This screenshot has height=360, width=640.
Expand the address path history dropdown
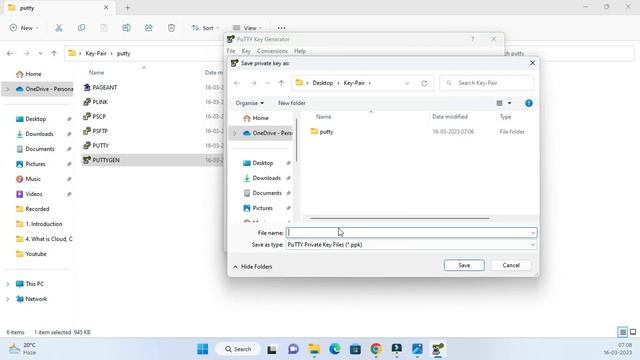click(407, 83)
